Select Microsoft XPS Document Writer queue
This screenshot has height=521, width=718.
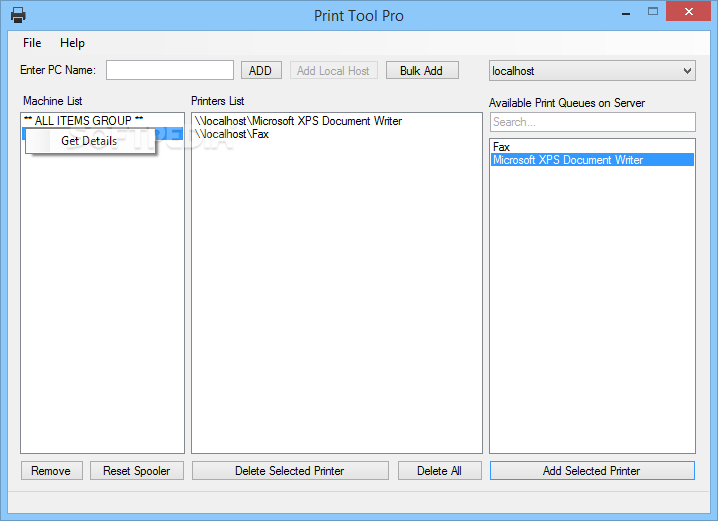click(x=592, y=160)
